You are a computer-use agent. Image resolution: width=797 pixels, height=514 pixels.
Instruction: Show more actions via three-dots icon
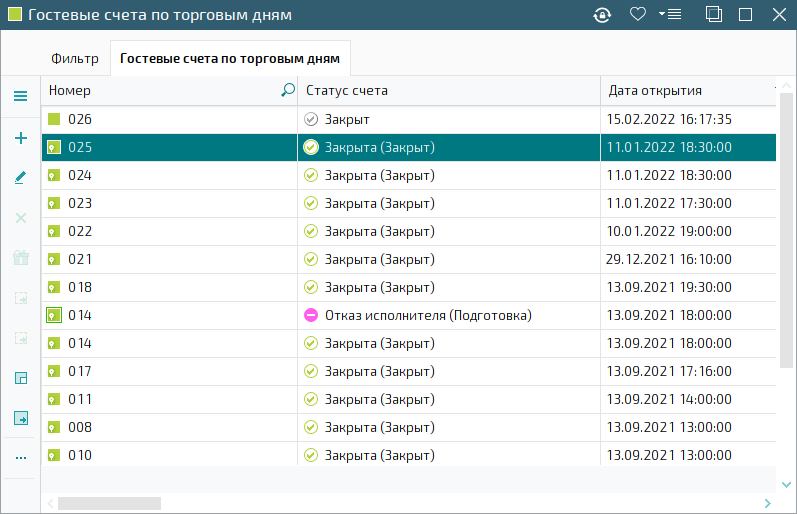click(21, 458)
